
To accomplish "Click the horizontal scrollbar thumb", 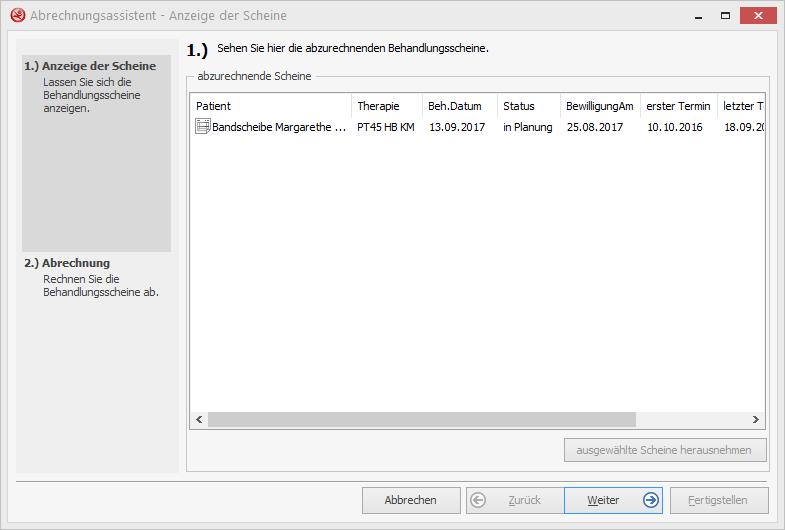I will click(x=421, y=420).
